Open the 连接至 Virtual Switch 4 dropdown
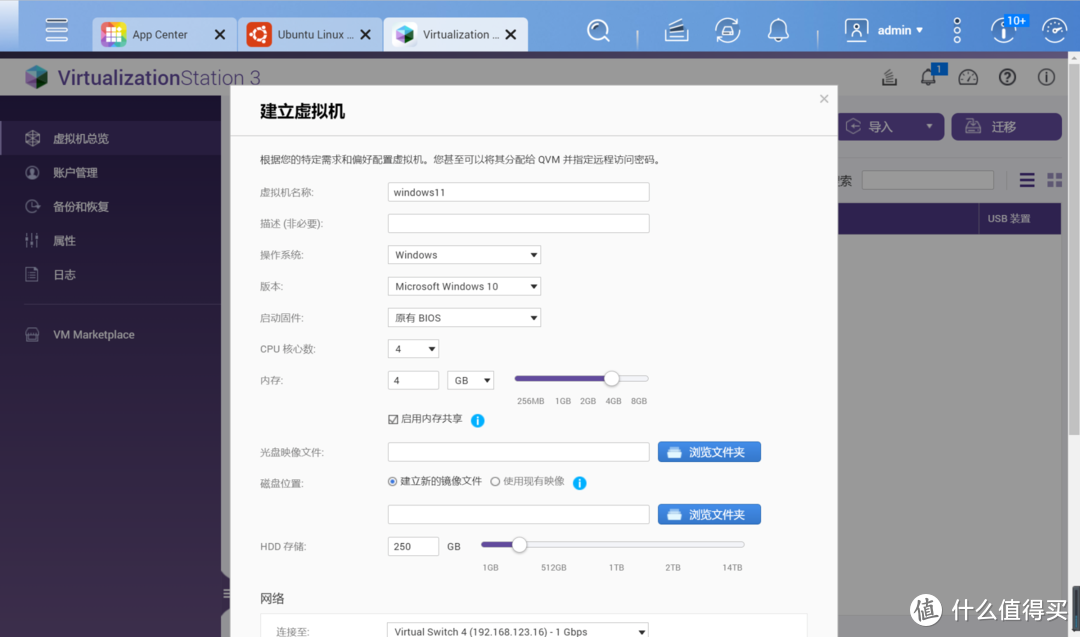 518,631
